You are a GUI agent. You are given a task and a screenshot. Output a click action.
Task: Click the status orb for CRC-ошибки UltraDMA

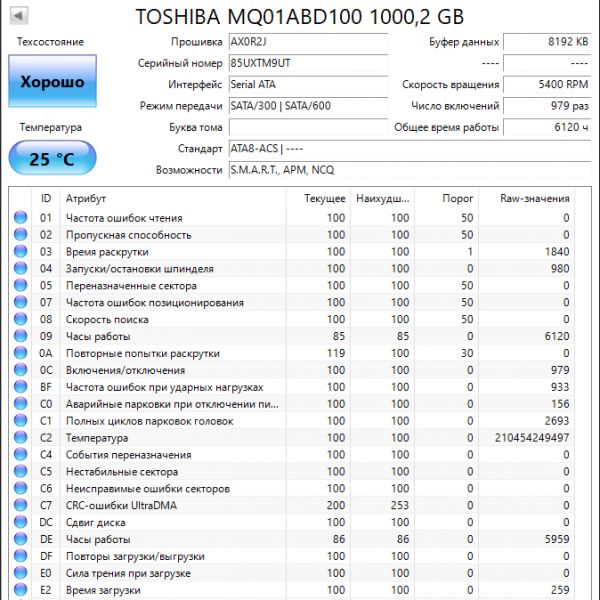point(21,505)
